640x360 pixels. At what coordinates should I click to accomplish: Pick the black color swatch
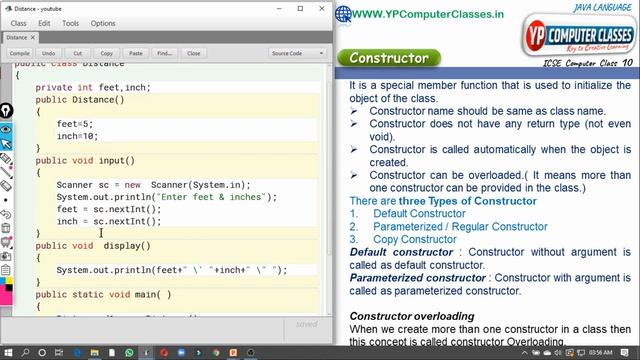click(x=9, y=288)
